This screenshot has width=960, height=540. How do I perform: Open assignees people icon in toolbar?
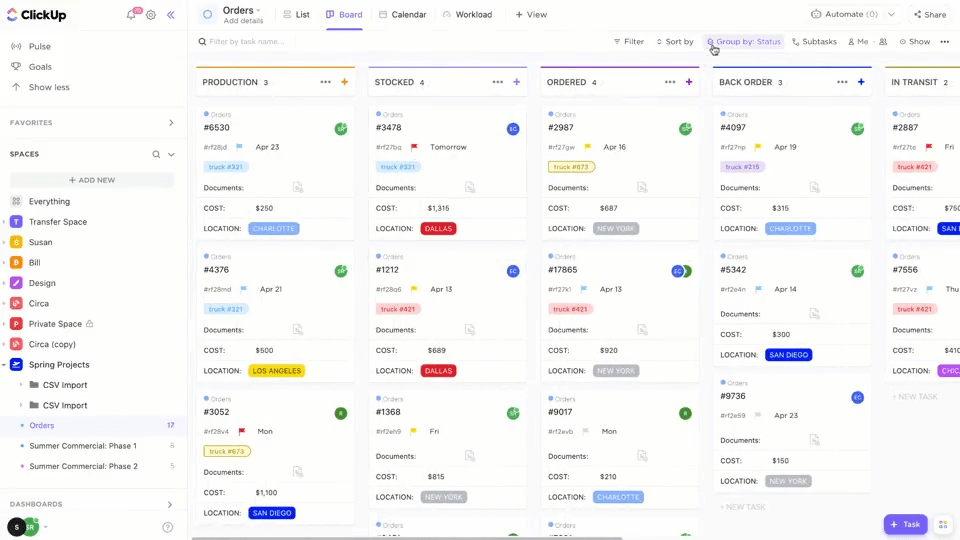883,42
